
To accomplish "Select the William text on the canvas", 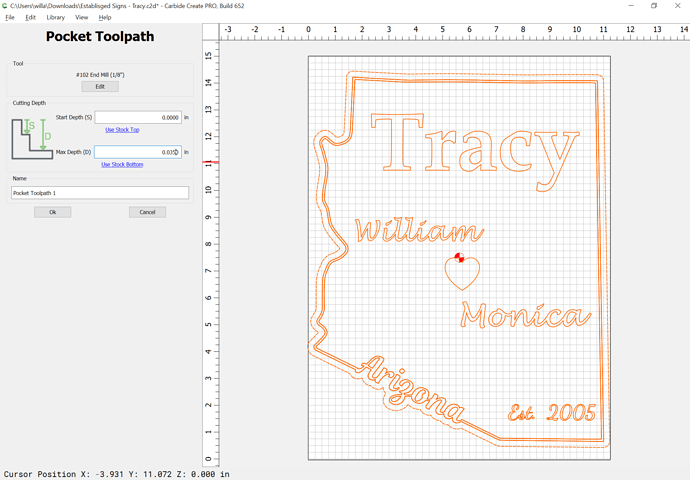I will pyautogui.click(x=419, y=231).
